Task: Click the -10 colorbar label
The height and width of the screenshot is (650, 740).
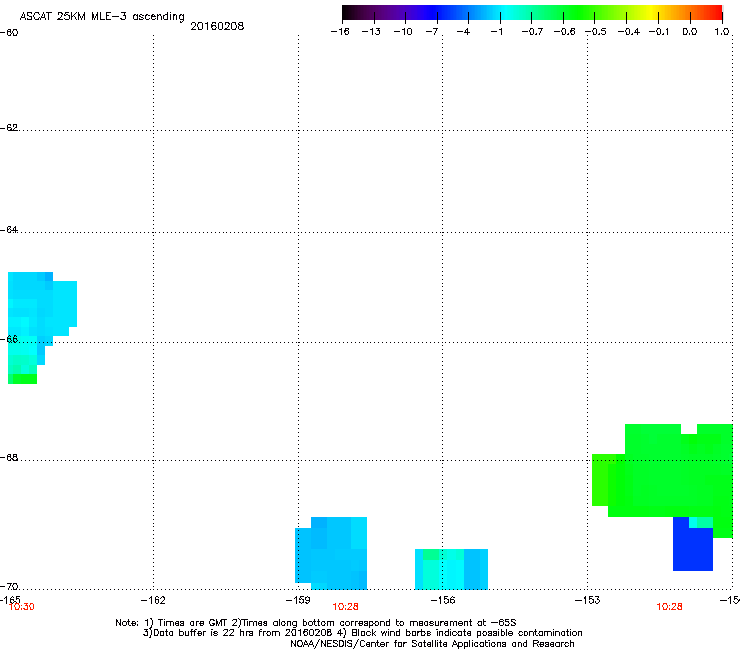Action: (x=403, y=32)
